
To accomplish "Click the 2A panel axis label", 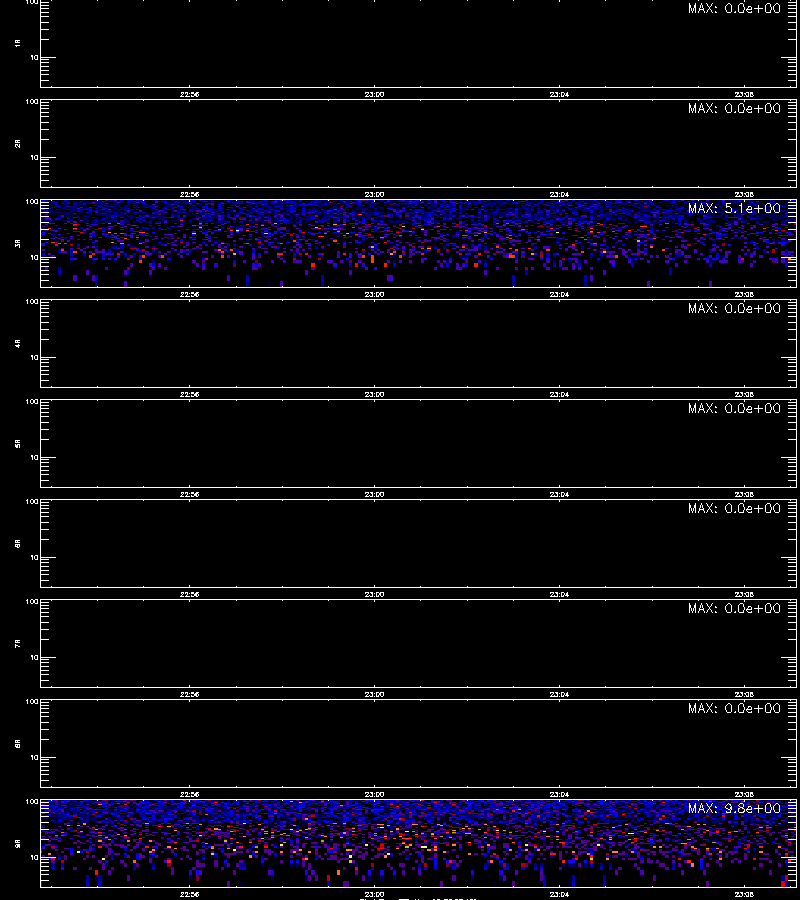I will 18,143.
